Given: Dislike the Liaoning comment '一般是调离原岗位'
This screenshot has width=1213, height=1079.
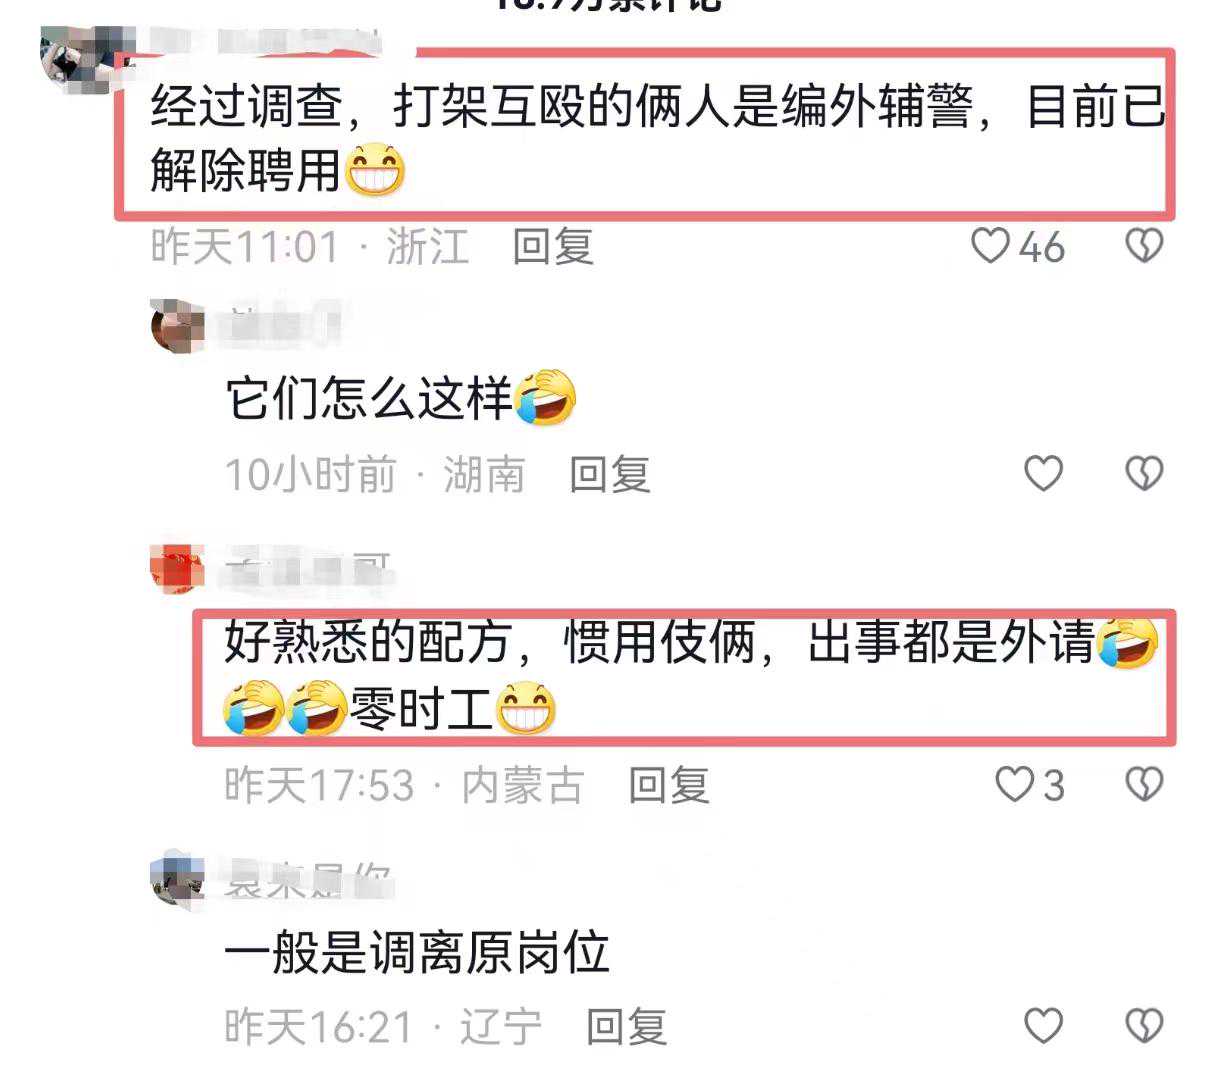Looking at the screenshot, I should [x=1144, y=1025].
